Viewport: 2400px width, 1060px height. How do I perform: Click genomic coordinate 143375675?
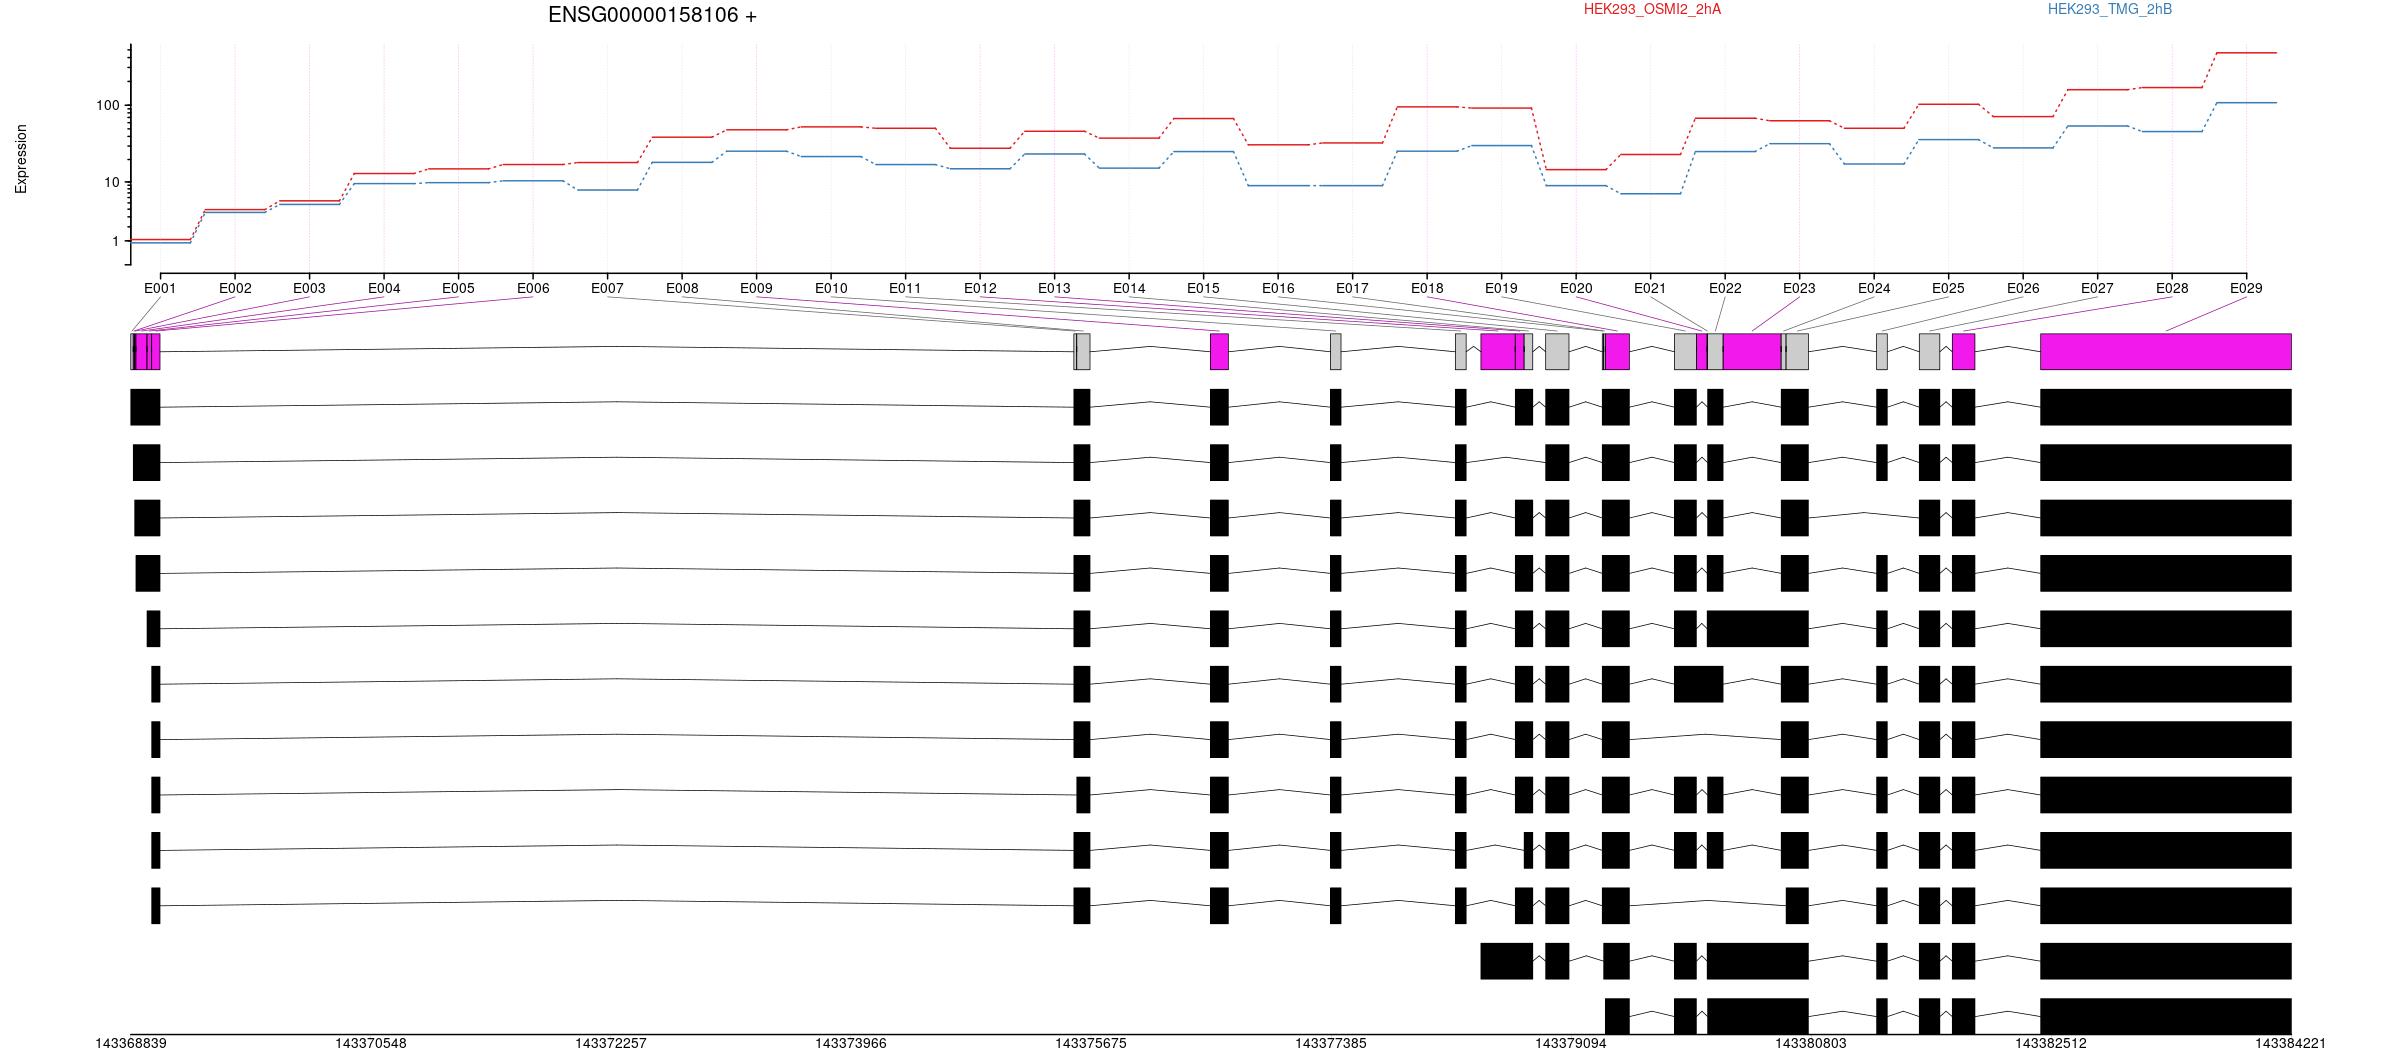1091,1043
